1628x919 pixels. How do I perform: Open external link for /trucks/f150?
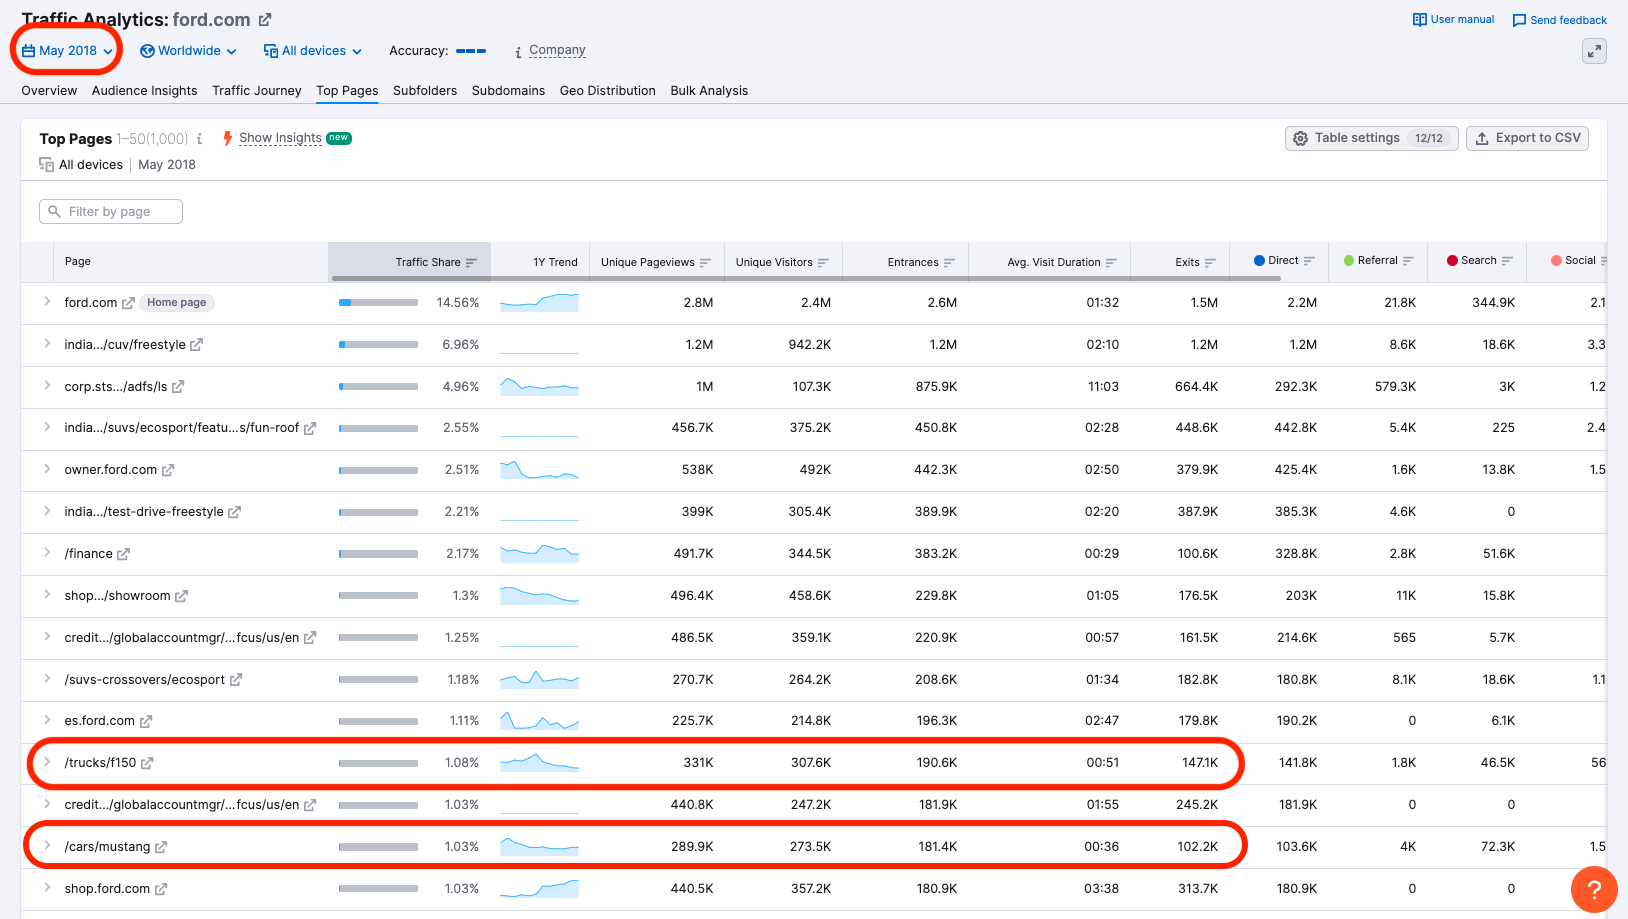click(147, 763)
